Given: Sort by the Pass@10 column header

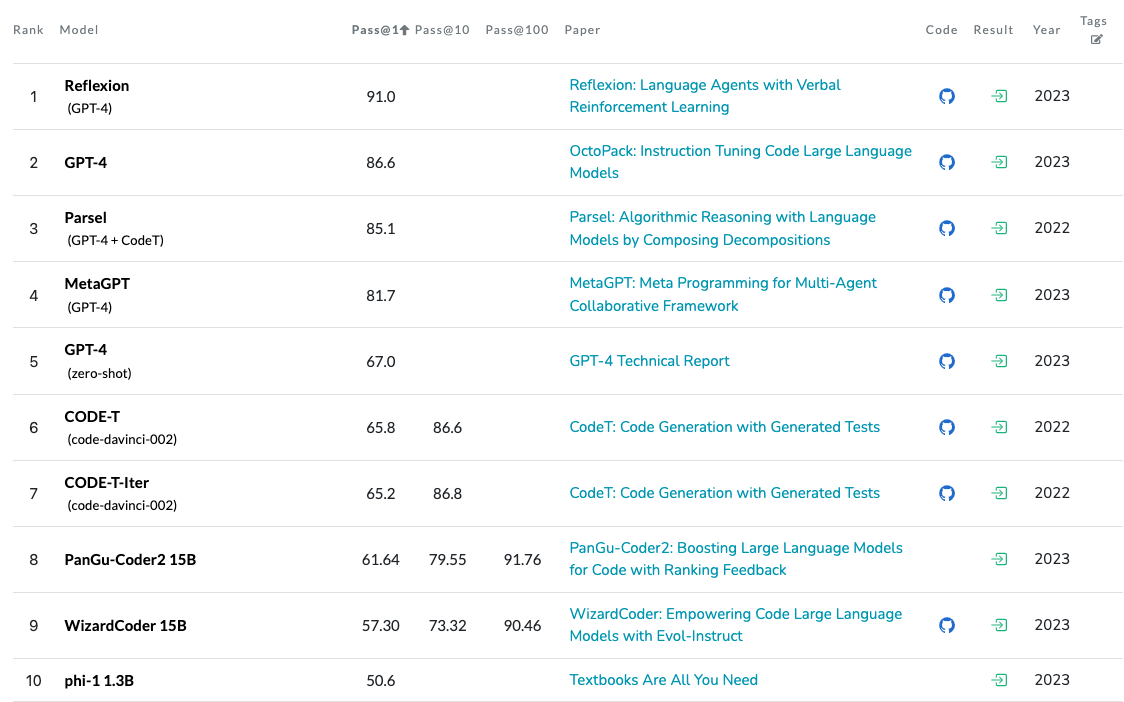Looking at the screenshot, I should (x=442, y=29).
